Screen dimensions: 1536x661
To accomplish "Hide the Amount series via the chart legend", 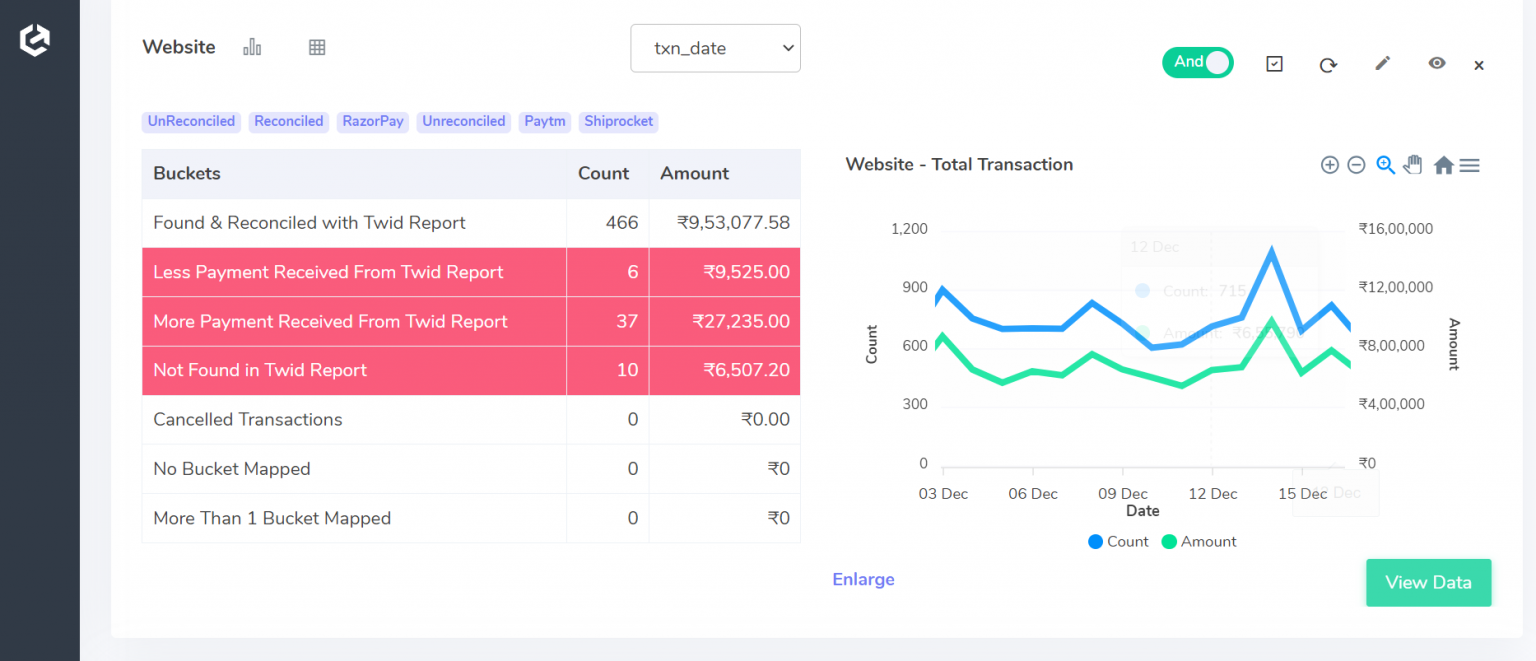I will coord(1199,541).
